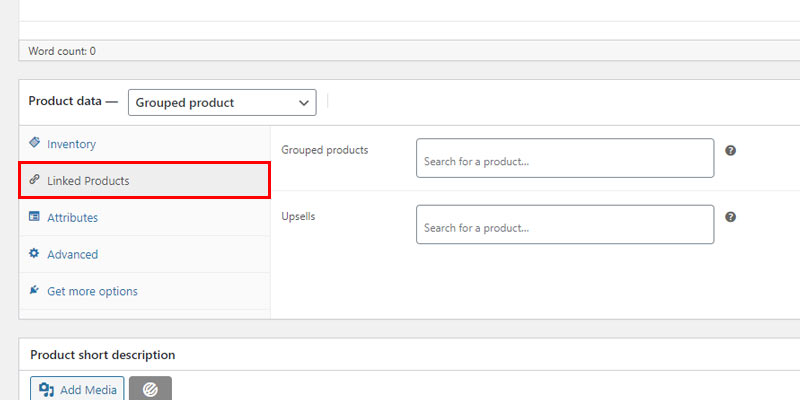Screen dimensions: 800x400
Task: Click the Add Media button
Action: [77, 389]
